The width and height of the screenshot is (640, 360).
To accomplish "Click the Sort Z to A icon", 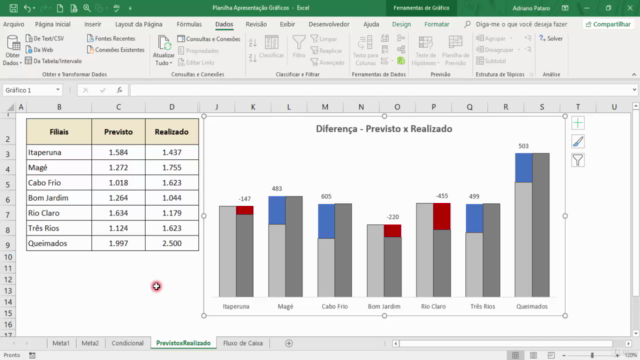I will coord(253,58).
